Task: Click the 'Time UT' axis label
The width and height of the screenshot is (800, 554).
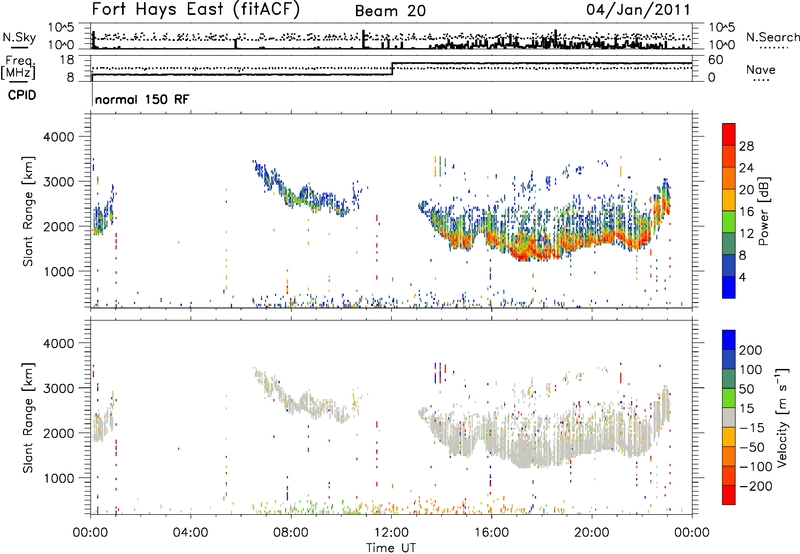Action: 391,548
